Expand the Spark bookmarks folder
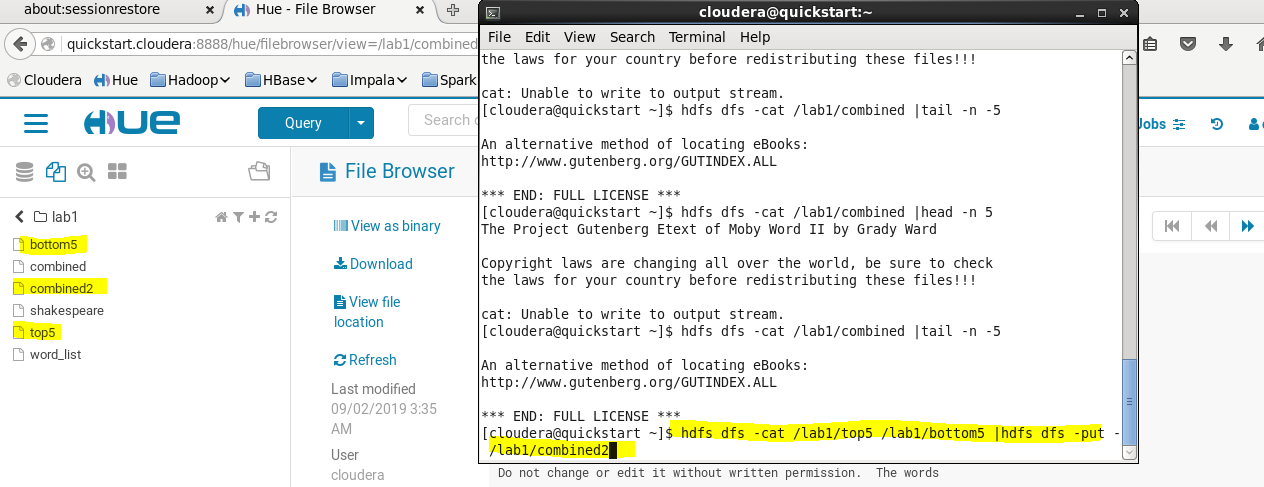Image resolution: width=1264 pixels, height=487 pixels. tap(448, 80)
